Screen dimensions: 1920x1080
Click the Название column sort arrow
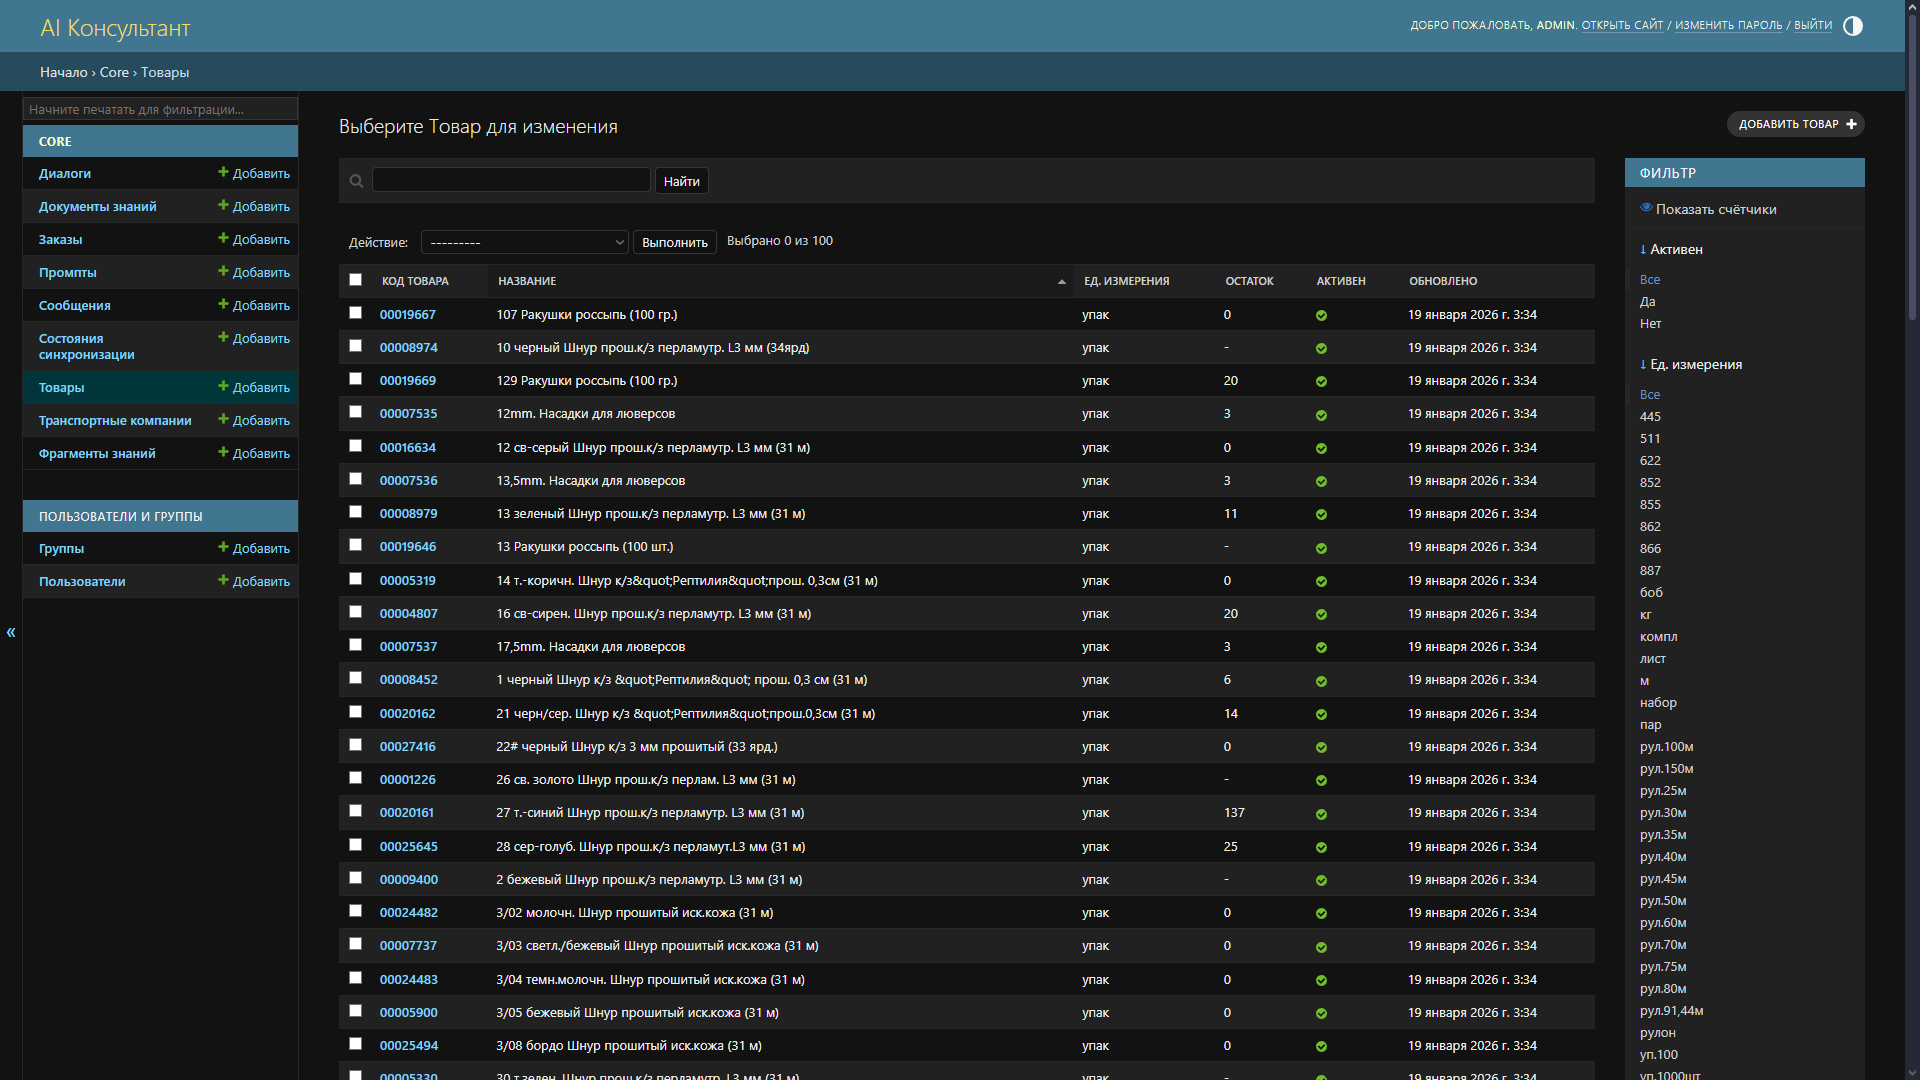(1062, 281)
